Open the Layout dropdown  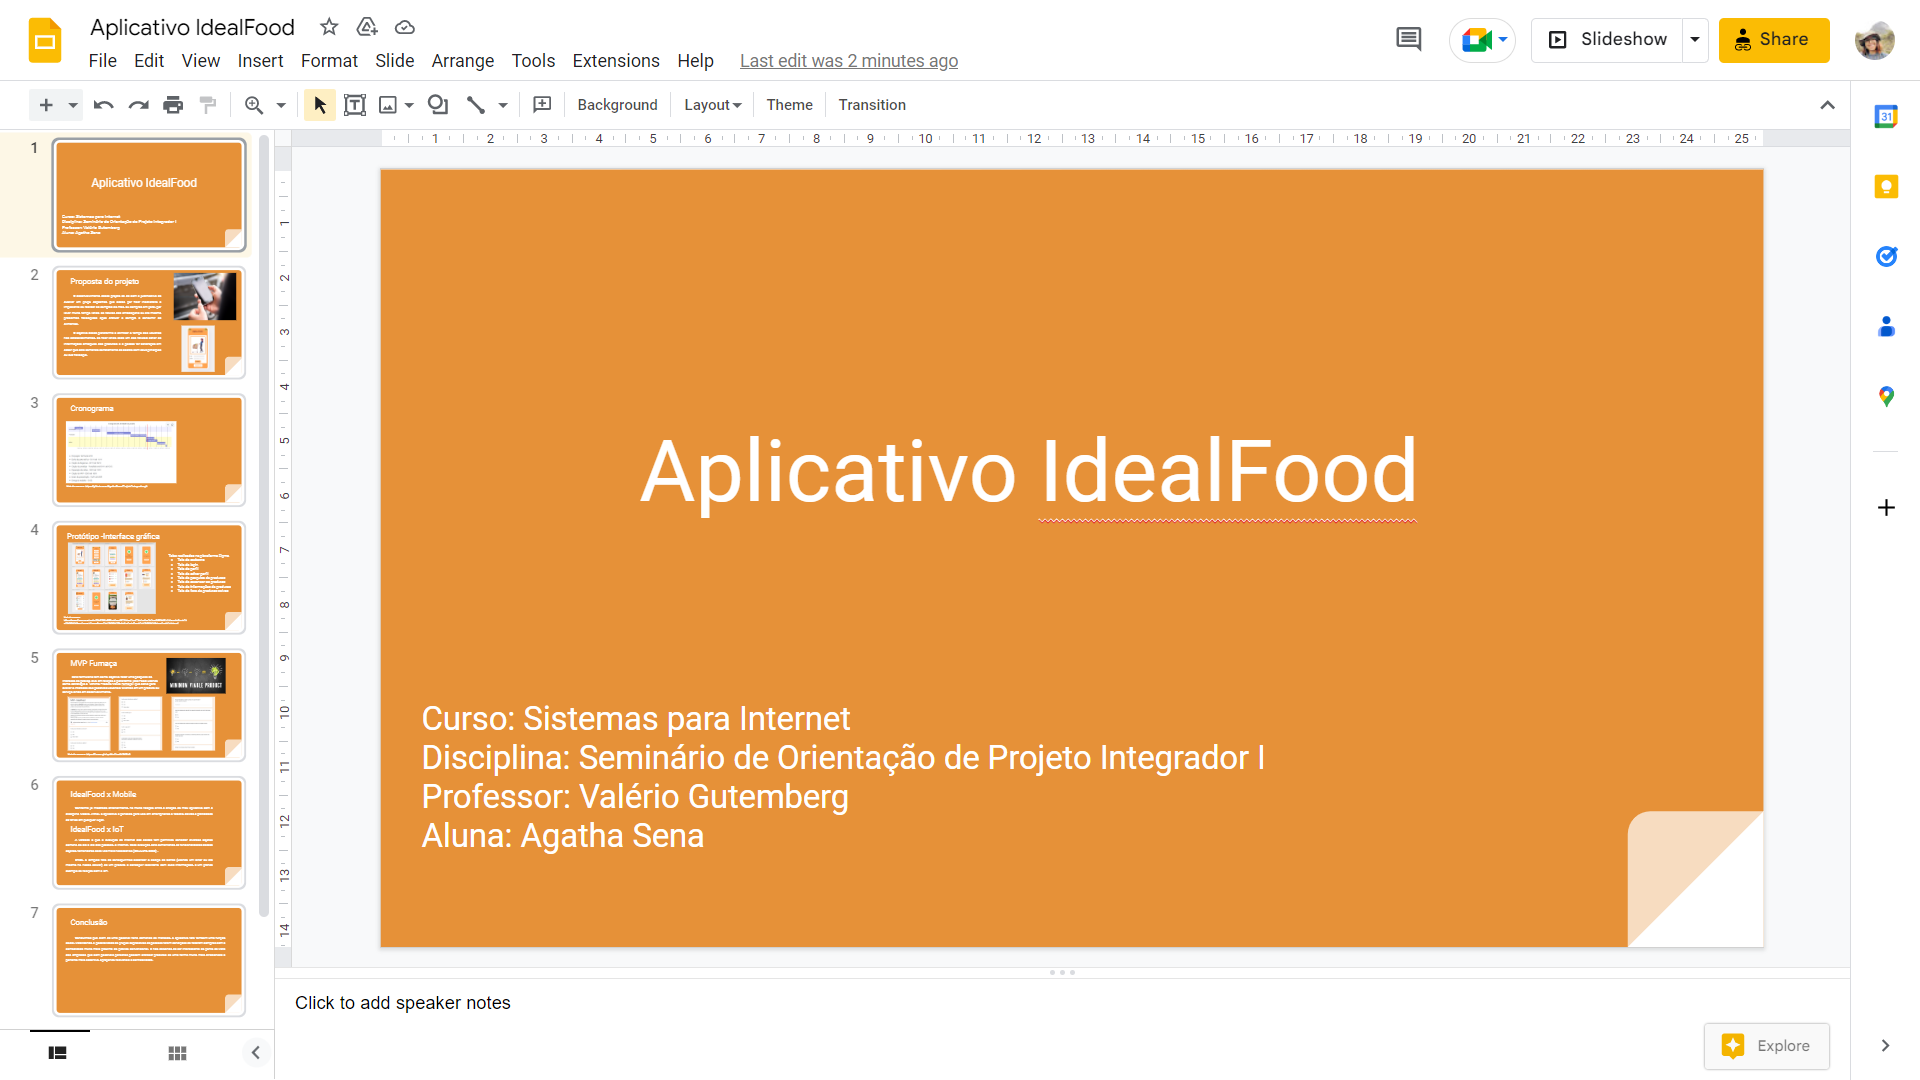tap(711, 104)
